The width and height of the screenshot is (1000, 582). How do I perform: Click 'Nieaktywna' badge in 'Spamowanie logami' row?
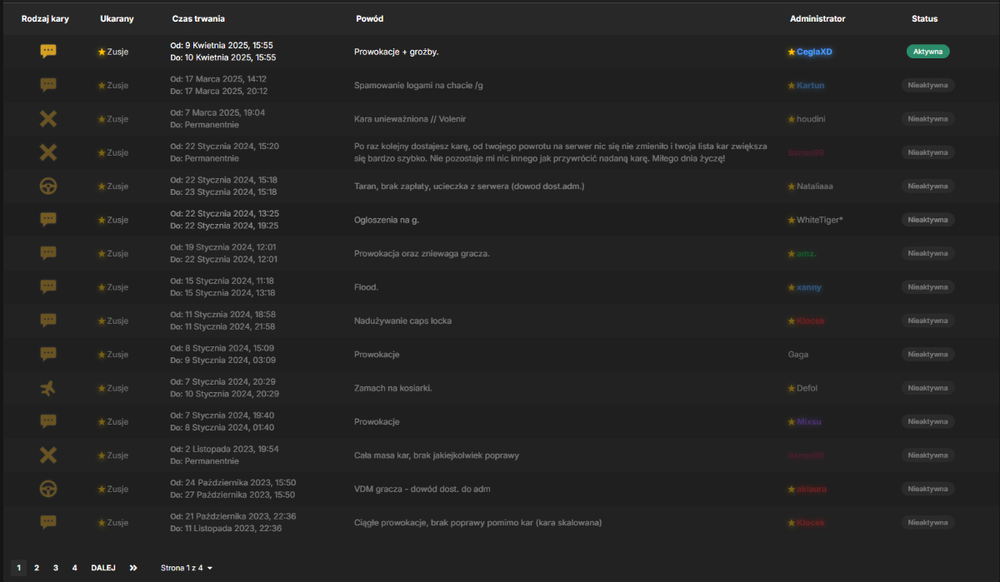[x=928, y=85]
